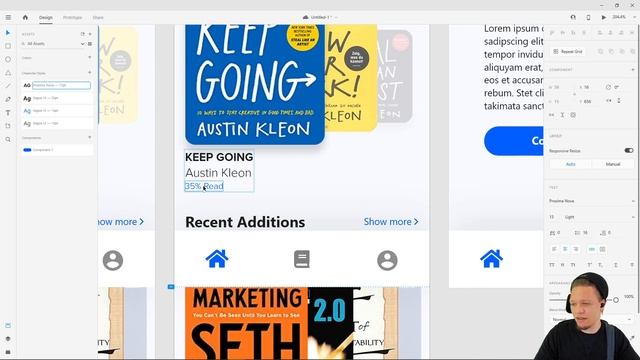Publish assets as a library icon

pyautogui.click(x=82, y=34)
